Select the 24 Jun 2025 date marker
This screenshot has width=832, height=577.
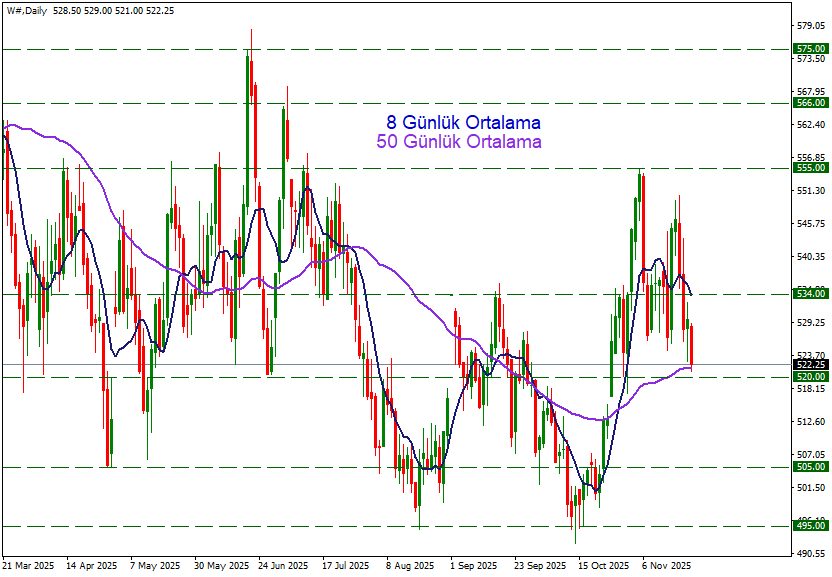pyautogui.click(x=283, y=566)
